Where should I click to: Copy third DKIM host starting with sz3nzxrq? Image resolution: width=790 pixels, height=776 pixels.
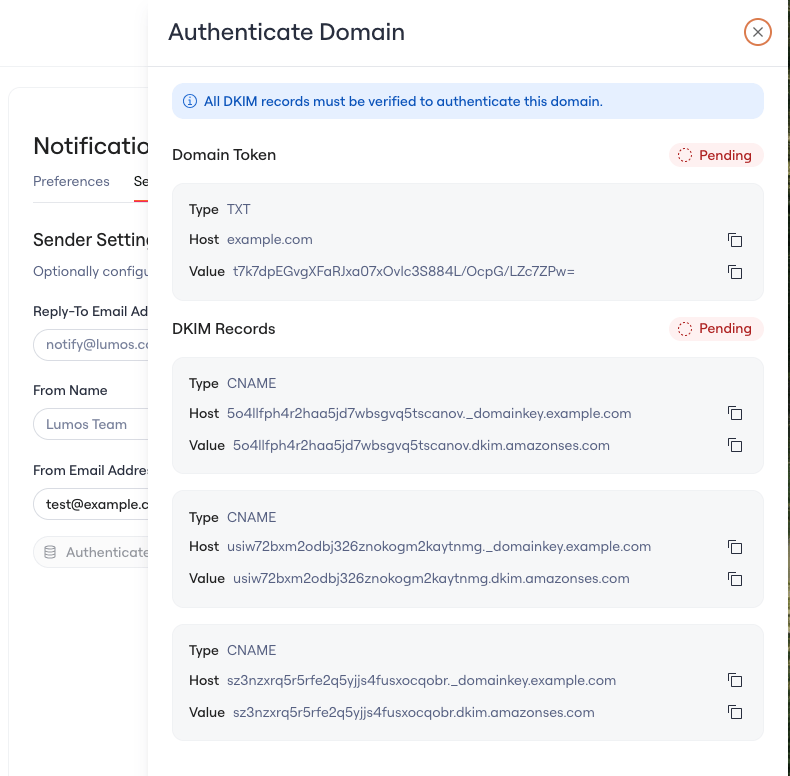pos(735,680)
